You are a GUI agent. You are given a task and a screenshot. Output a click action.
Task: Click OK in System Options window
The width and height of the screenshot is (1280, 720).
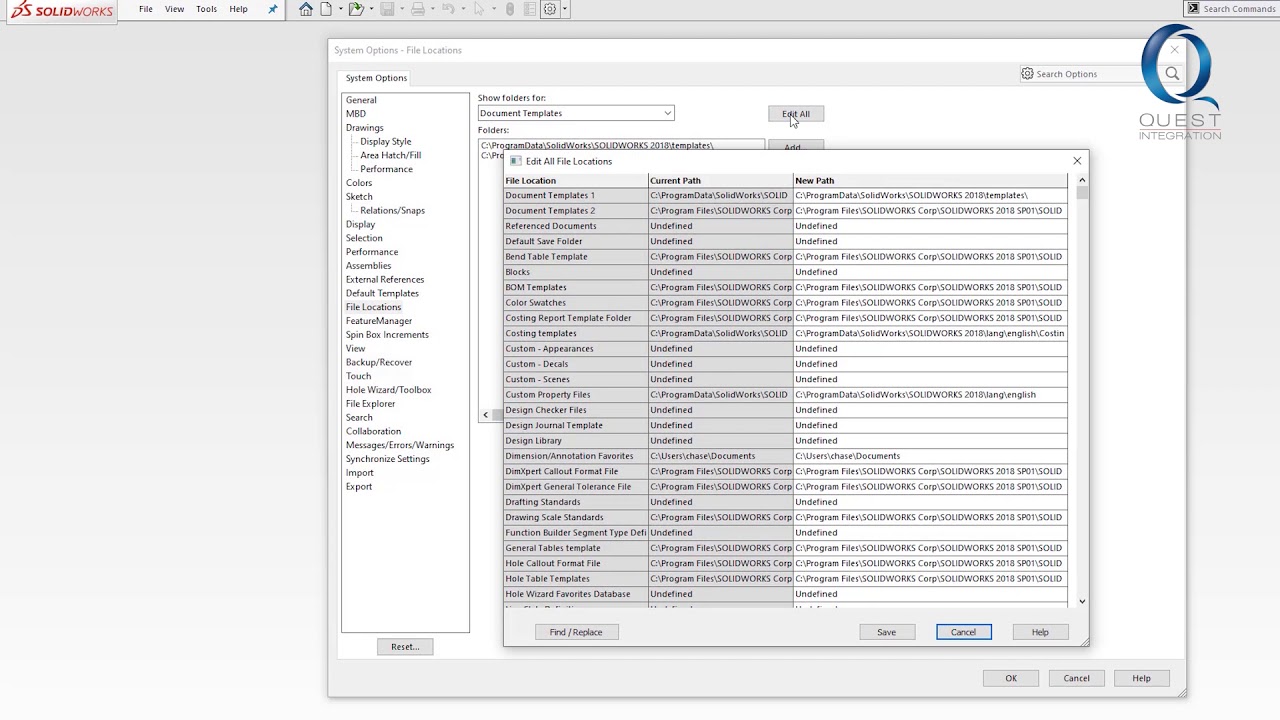(1011, 678)
